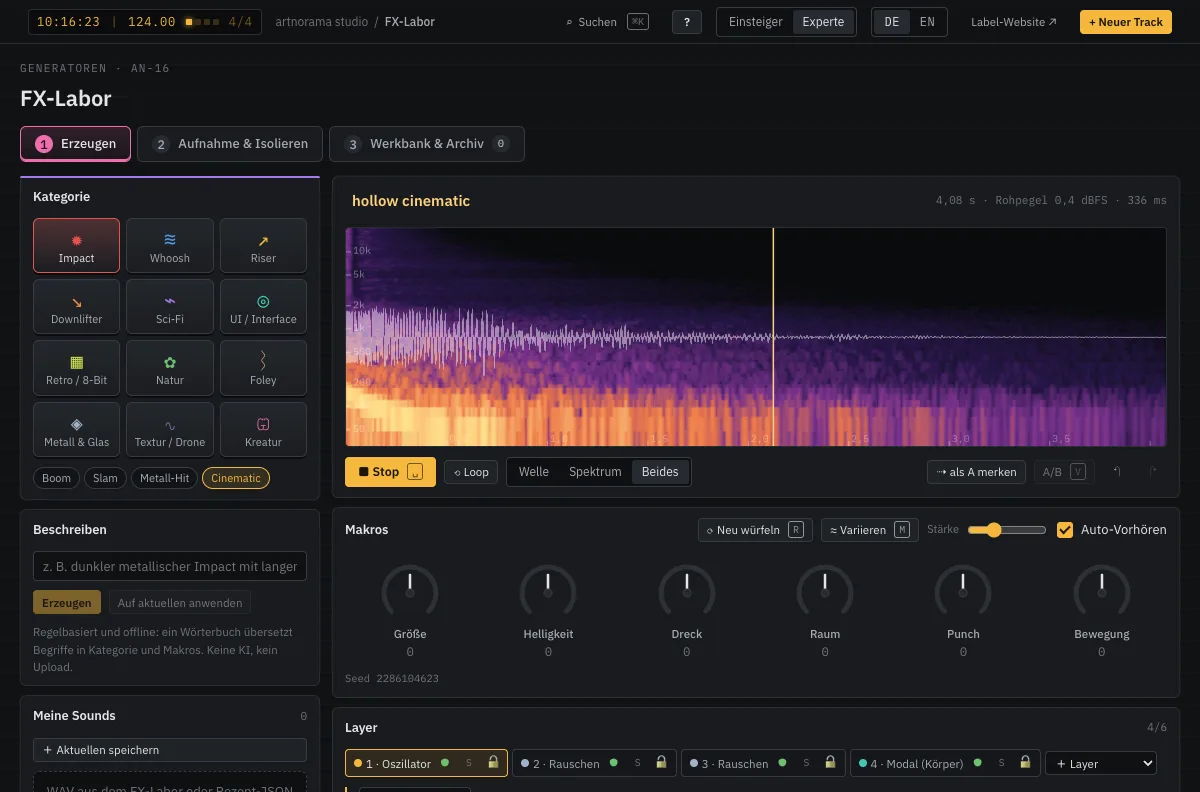Image resolution: width=1200 pixels, height=792 pixels.
Task: Open the Aufnahme & Isolieren tab
Action: (230, 144)
